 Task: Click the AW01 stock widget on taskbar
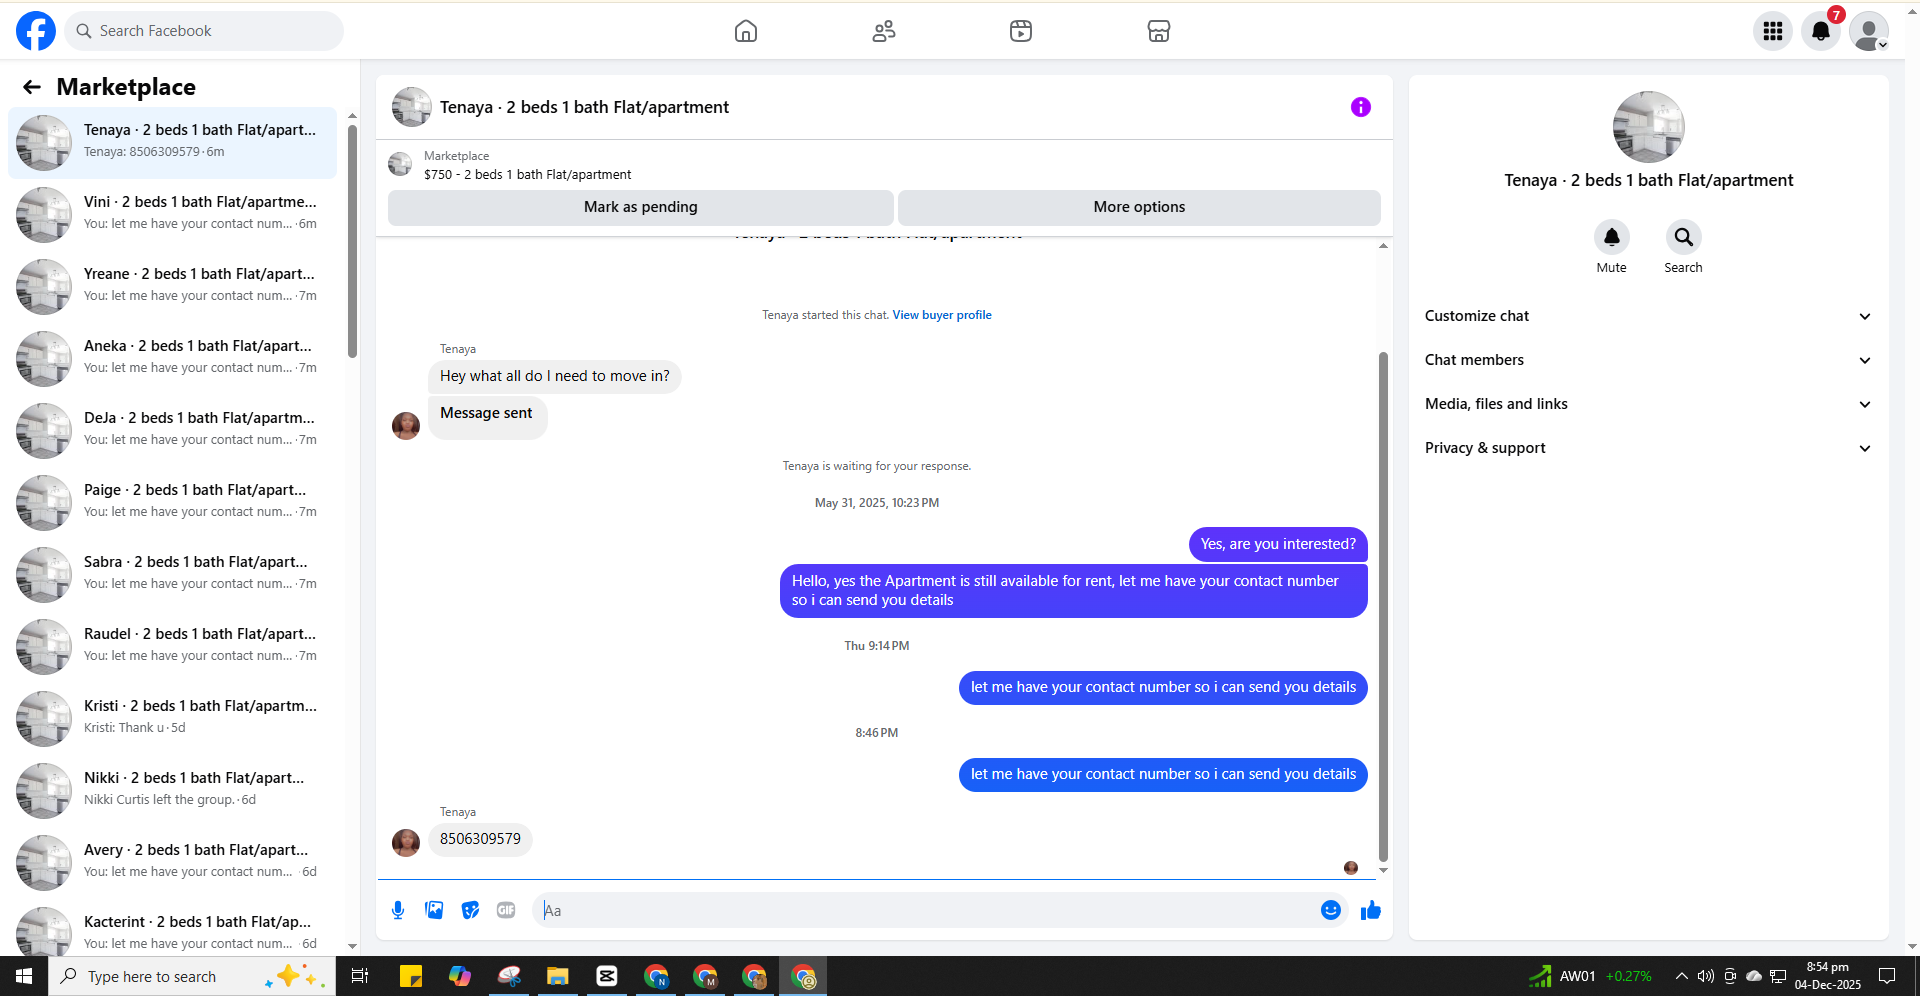1590,976
